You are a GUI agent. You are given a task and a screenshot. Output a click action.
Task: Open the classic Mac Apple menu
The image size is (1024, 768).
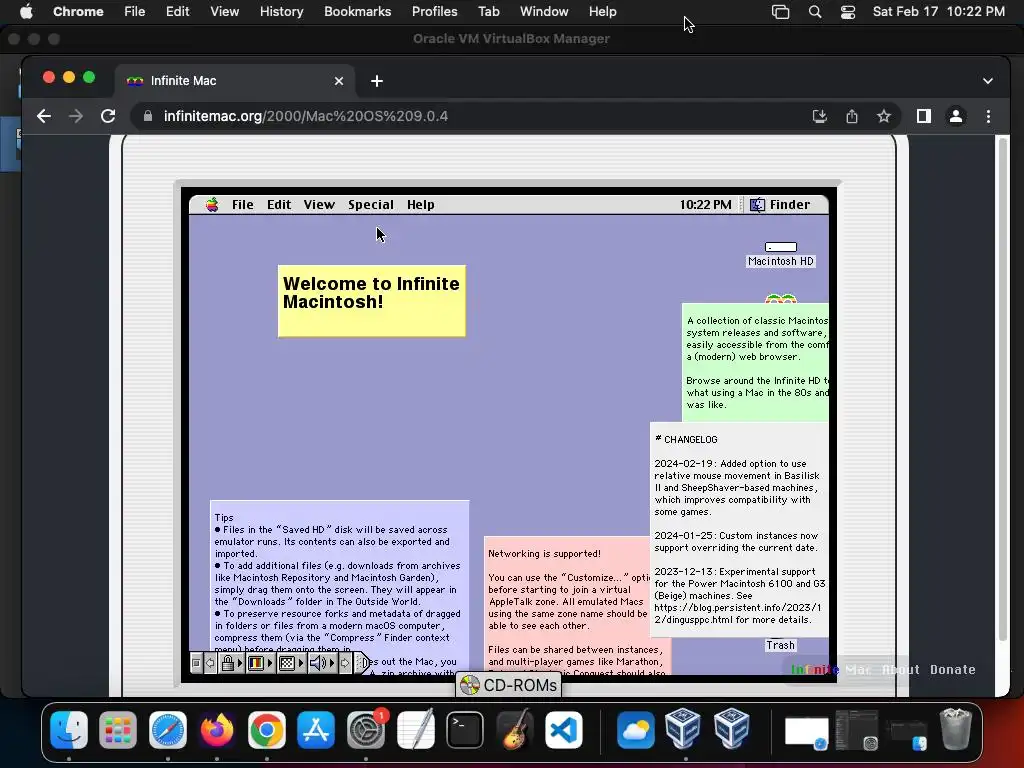212,204
